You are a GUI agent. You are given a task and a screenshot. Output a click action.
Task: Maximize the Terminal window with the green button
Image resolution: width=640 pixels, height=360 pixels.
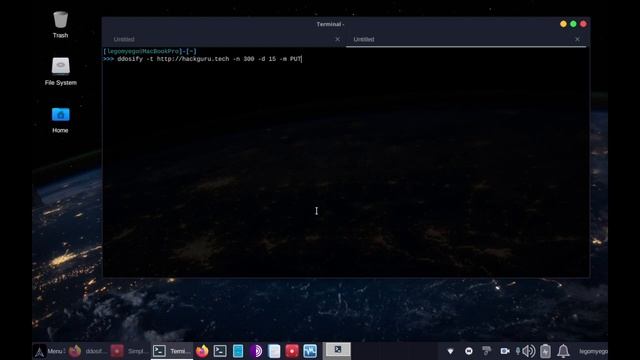click(573, 24)
